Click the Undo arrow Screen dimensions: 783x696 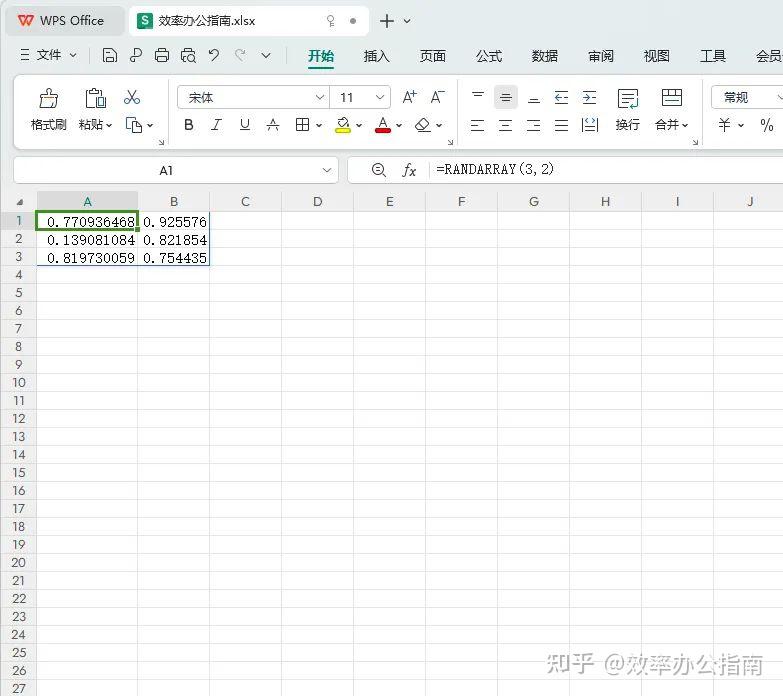coord(214,55)
